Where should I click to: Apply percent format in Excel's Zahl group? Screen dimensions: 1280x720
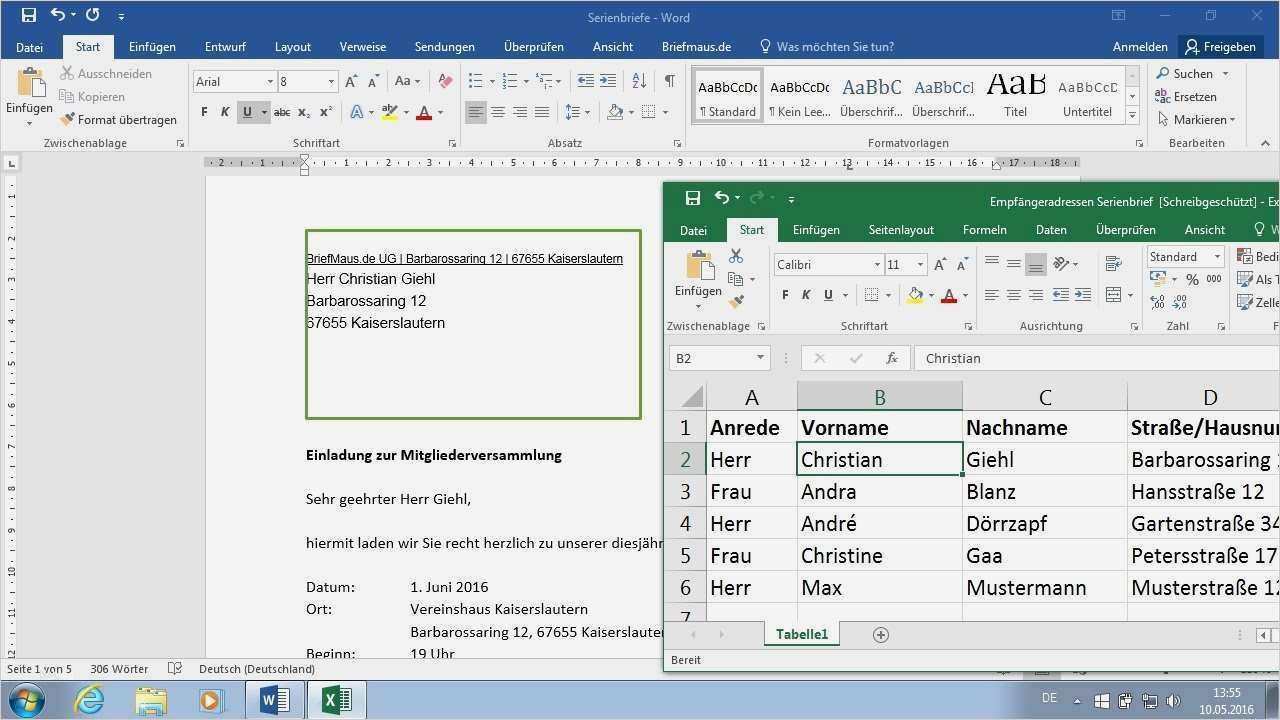click(1193, 279)
